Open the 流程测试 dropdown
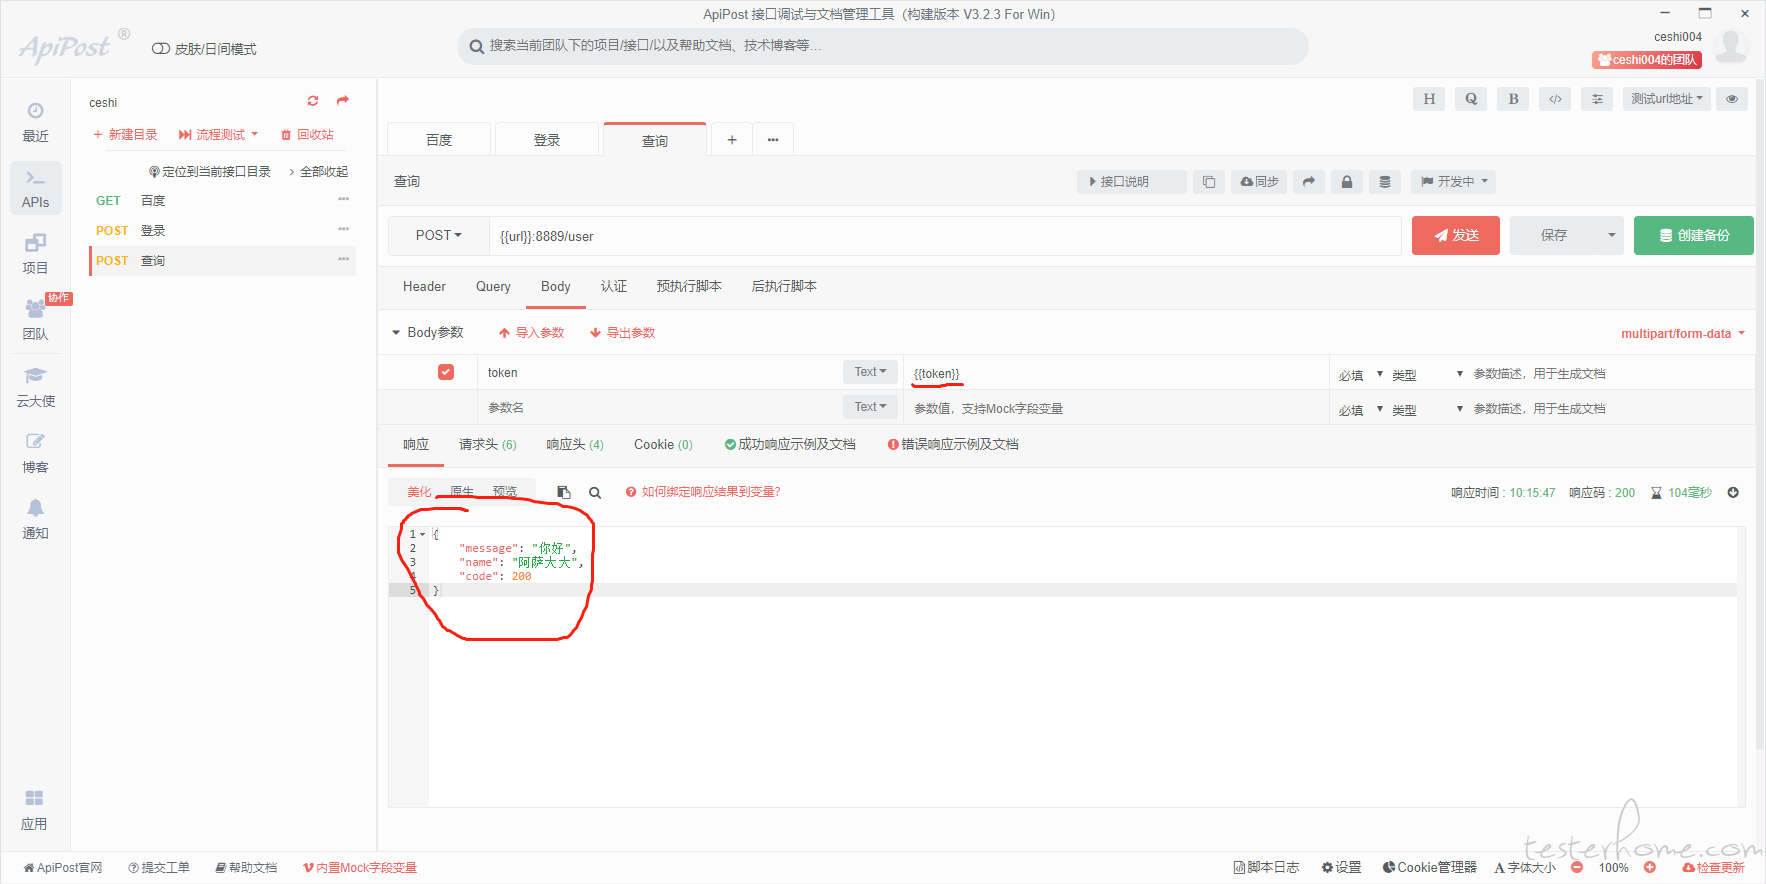This screenshot has height=884, width=1766. (x=218, y=135)
